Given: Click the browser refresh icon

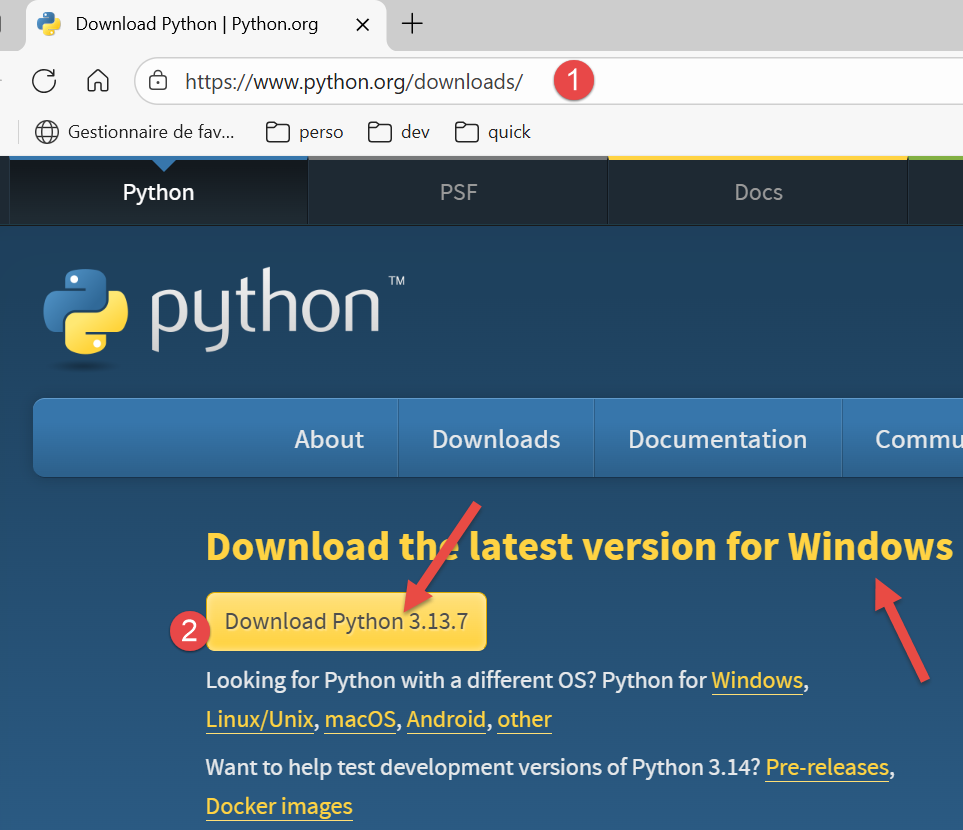Looking at the screenshot, I should coord(44,81).
